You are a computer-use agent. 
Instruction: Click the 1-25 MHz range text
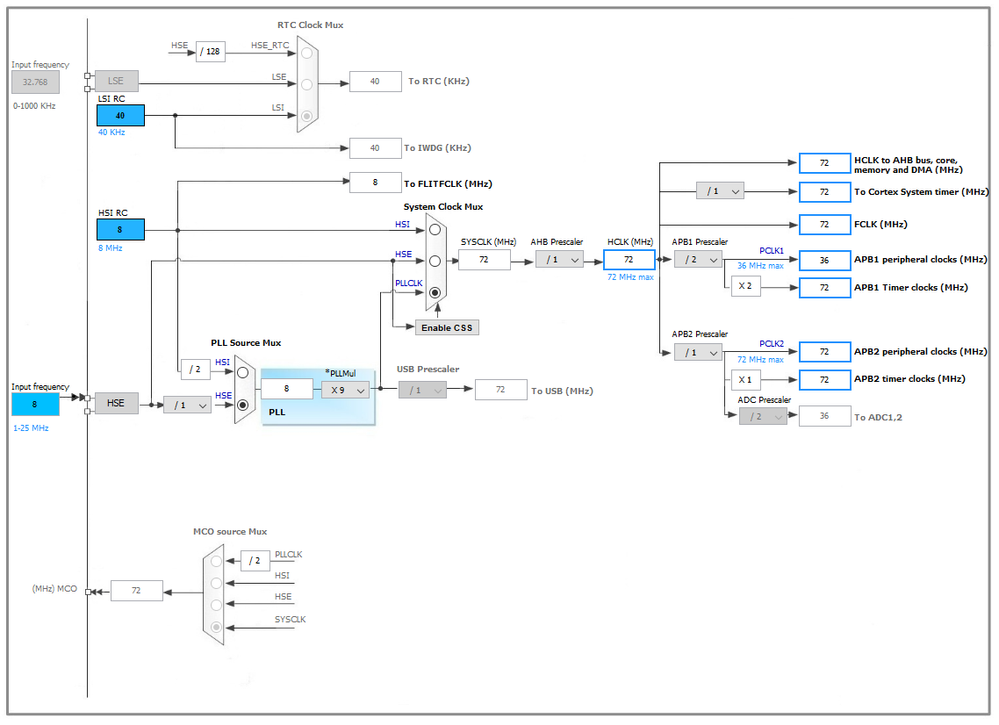[31, 428]
